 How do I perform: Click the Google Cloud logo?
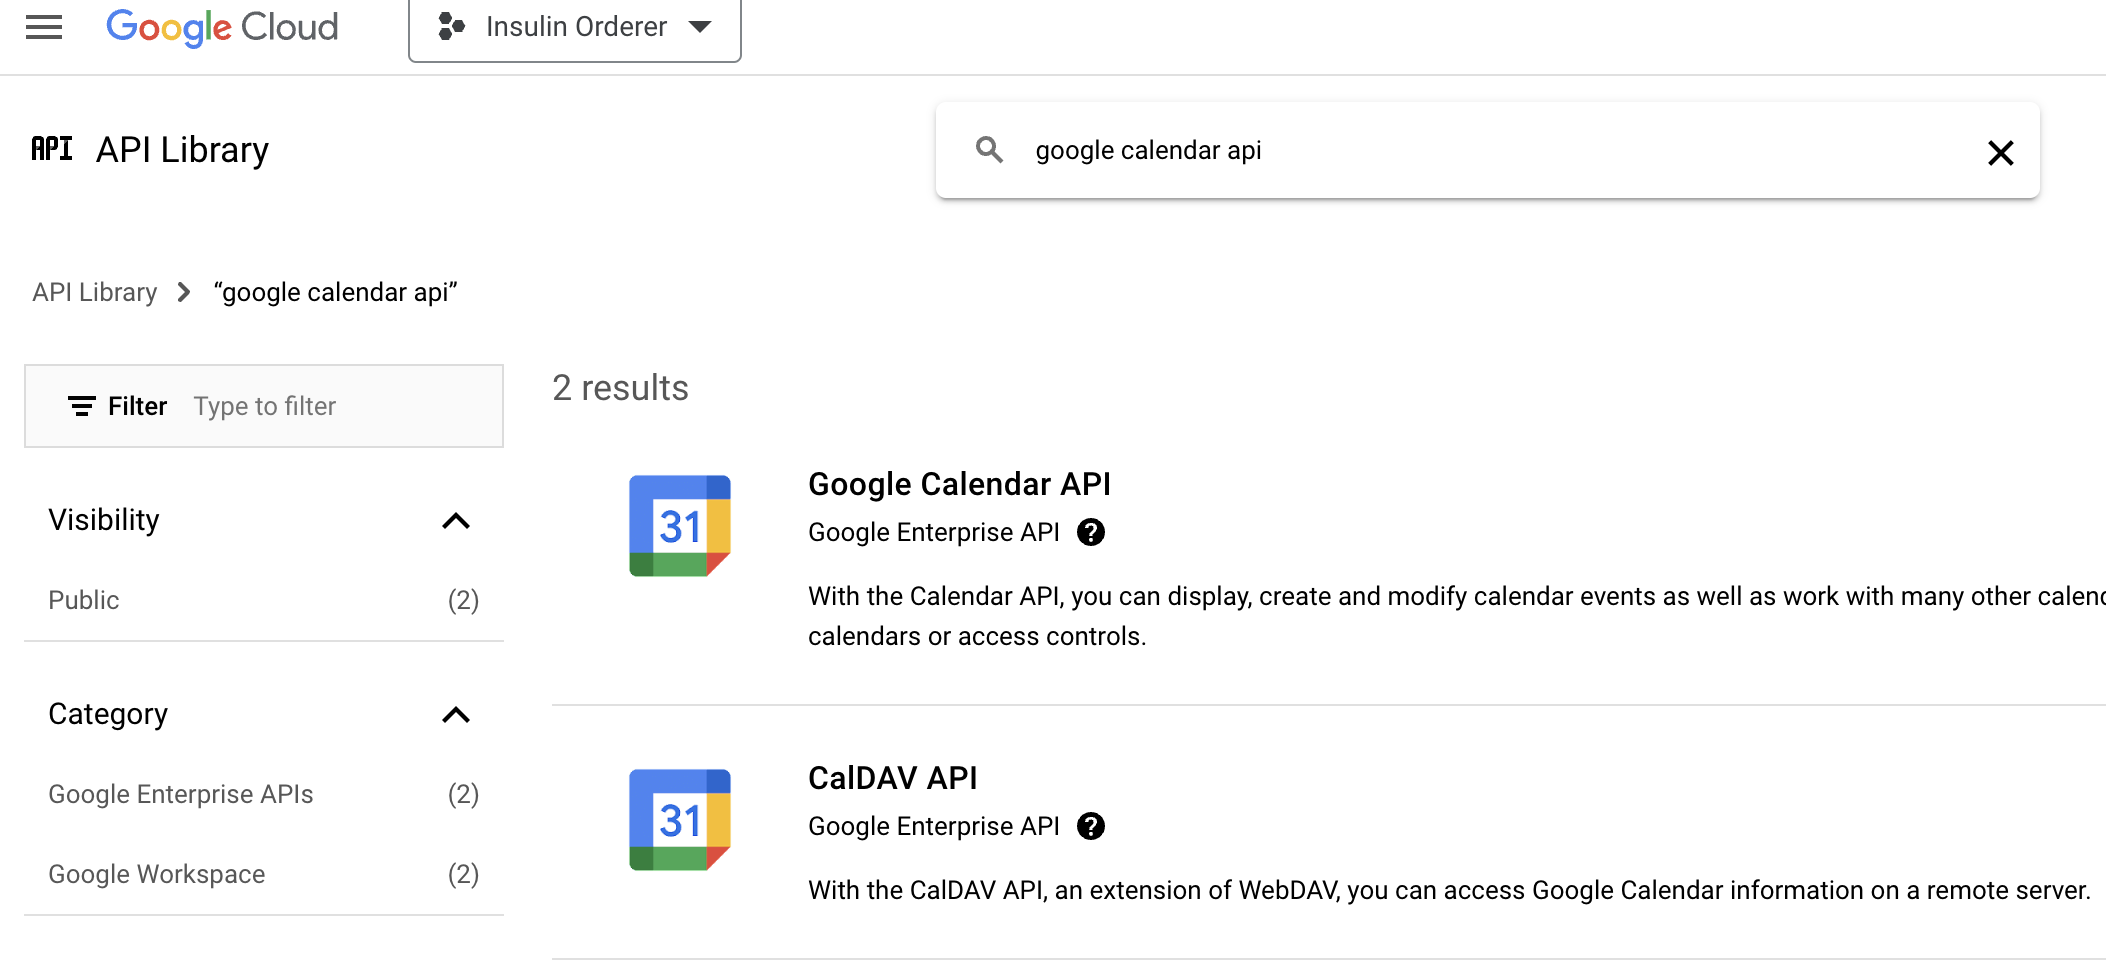[x=222, y=27]
